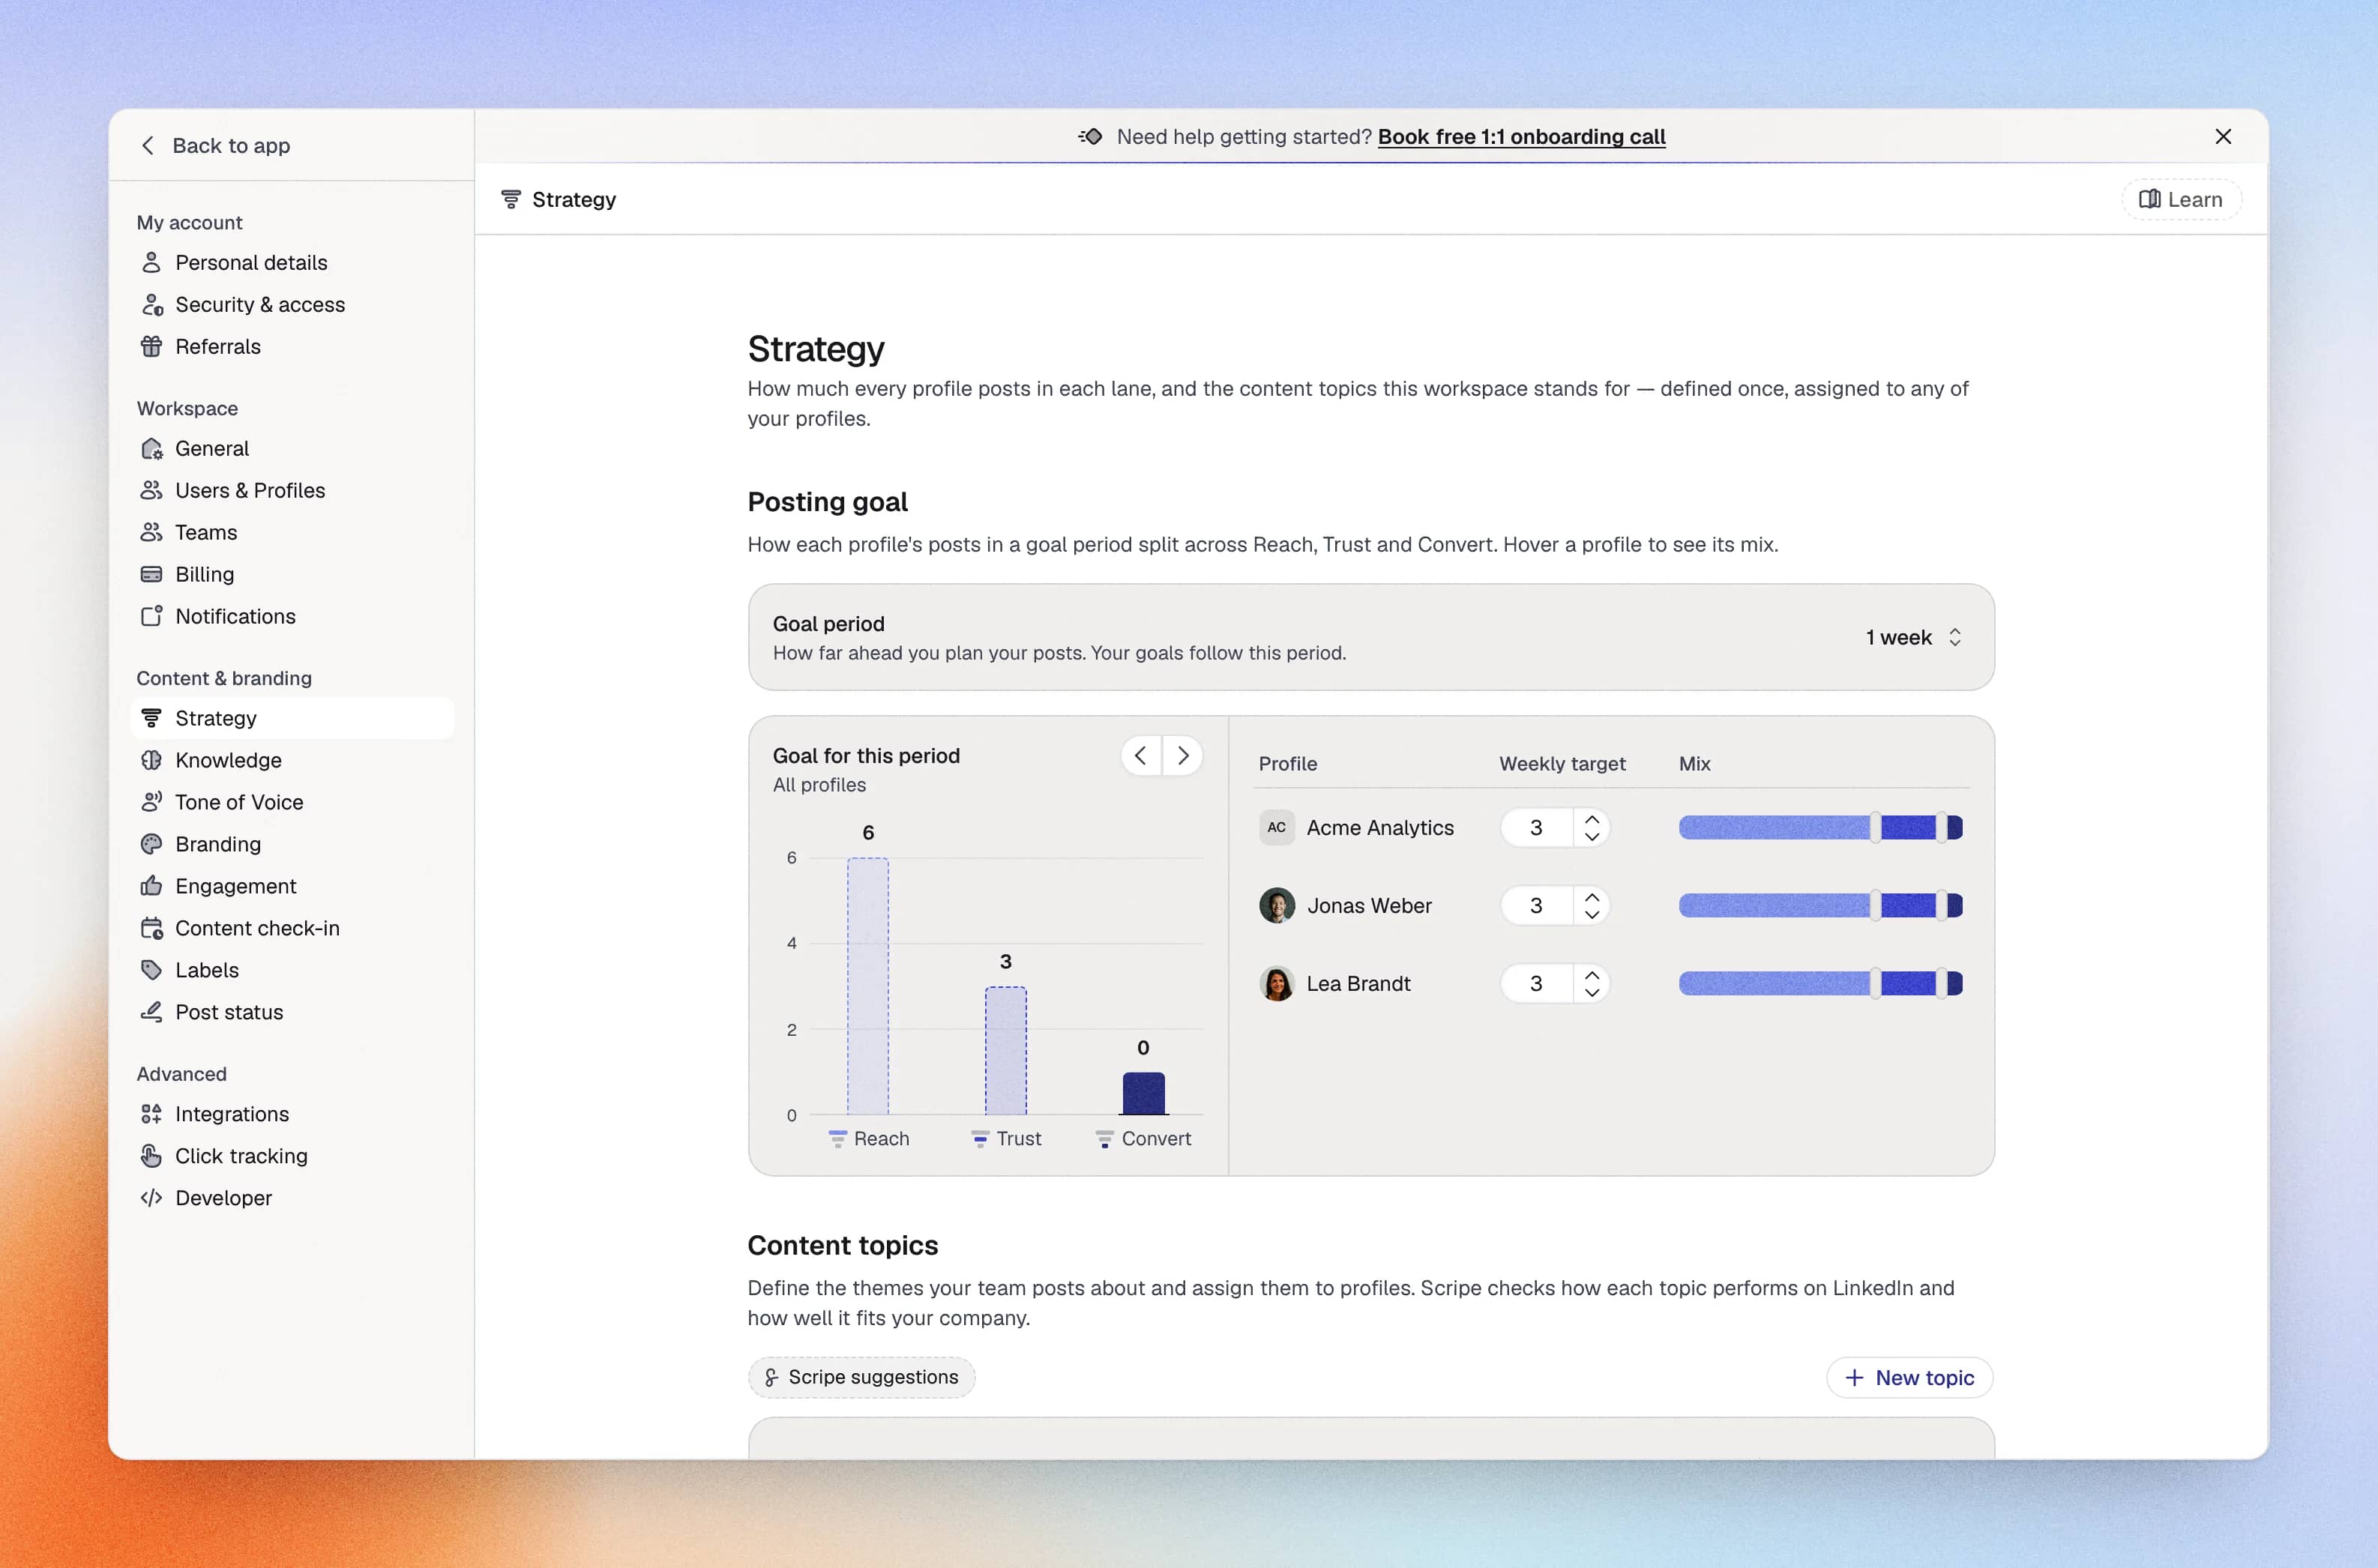Open the Goal period 1 week dropdown
2378x1568 pixels.
click(1914, 637)
